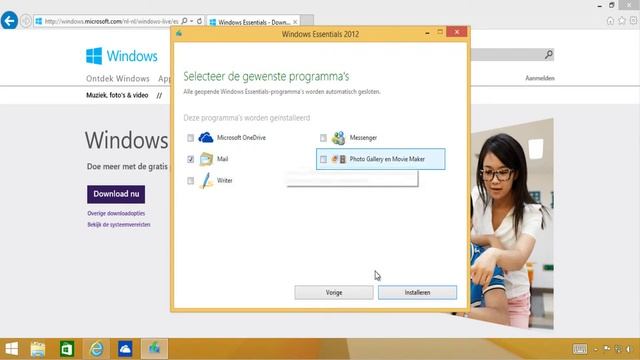640x360 pixels.
Task: Select the Windows Essentials - Down... tab
Action: pyautogui.click(x=253, y=22)
